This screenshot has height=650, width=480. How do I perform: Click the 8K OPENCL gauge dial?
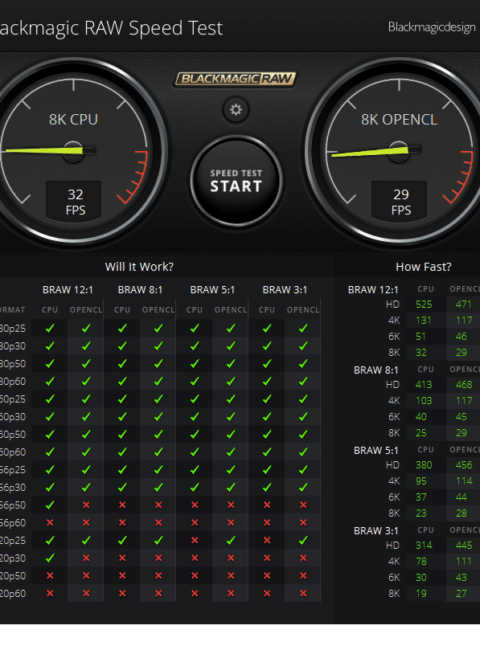coord(399,151)
